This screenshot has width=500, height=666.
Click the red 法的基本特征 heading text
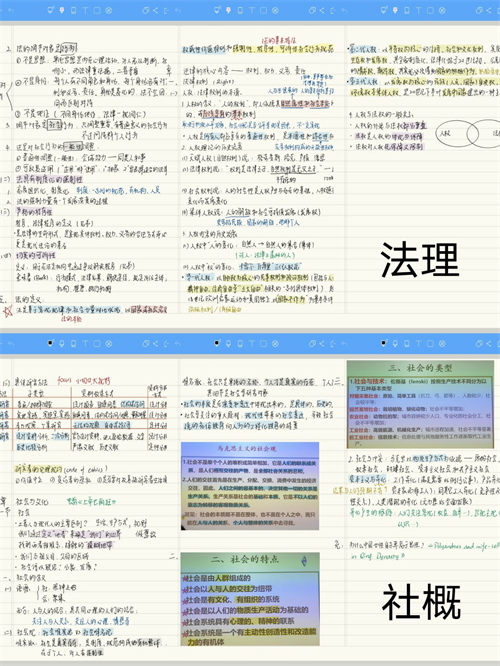click(279, 40)
